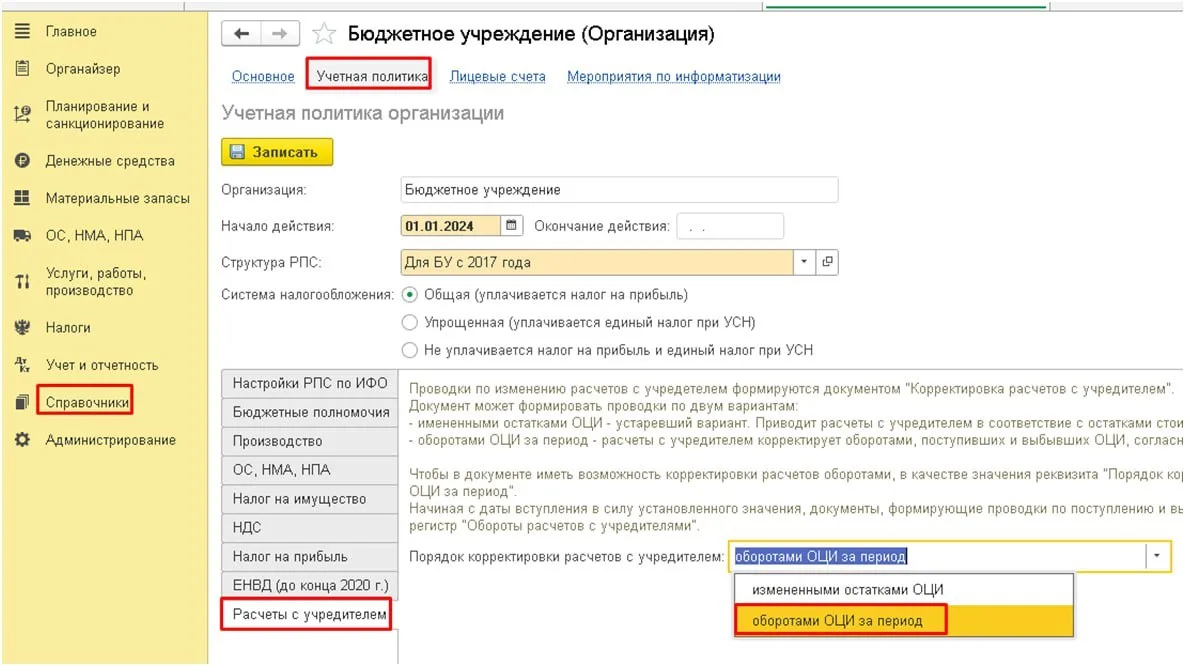Select Налог на имущество section

(310, 499)
